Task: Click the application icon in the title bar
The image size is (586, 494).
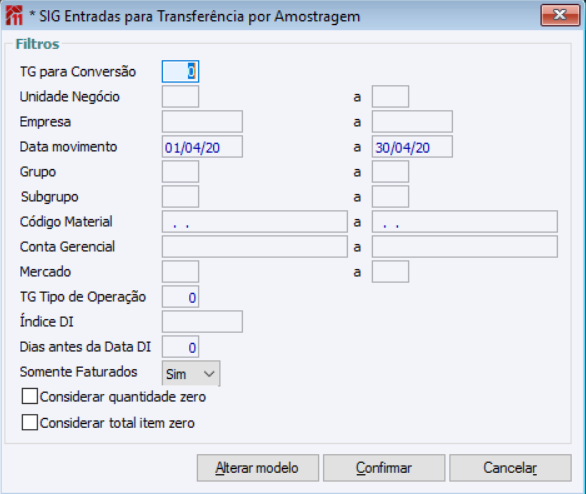Action: pyautogui.click(x=14, y=16)
